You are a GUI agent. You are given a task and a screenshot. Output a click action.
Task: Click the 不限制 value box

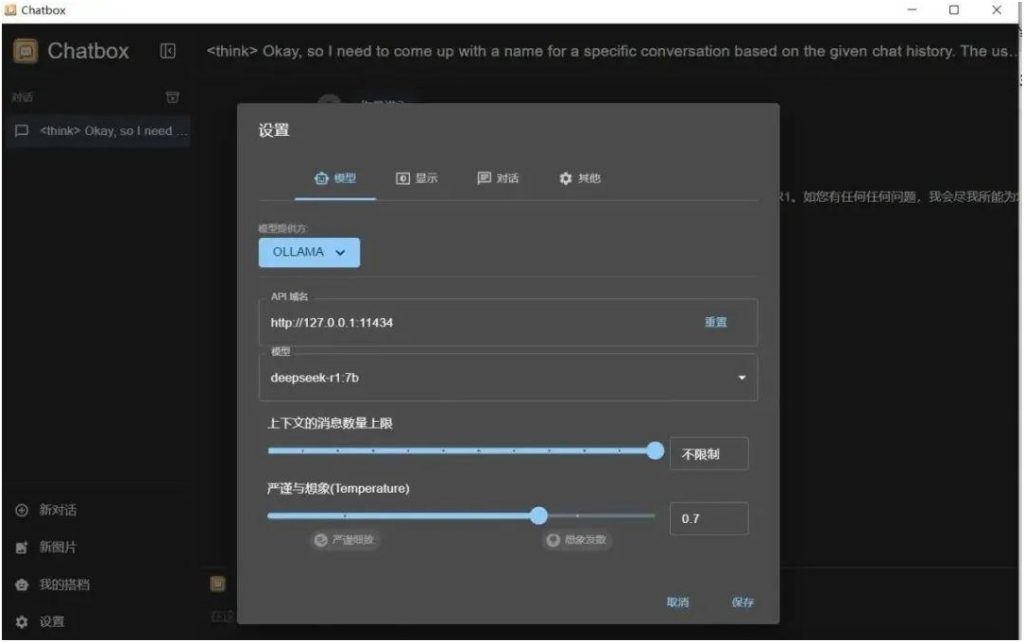709,454
